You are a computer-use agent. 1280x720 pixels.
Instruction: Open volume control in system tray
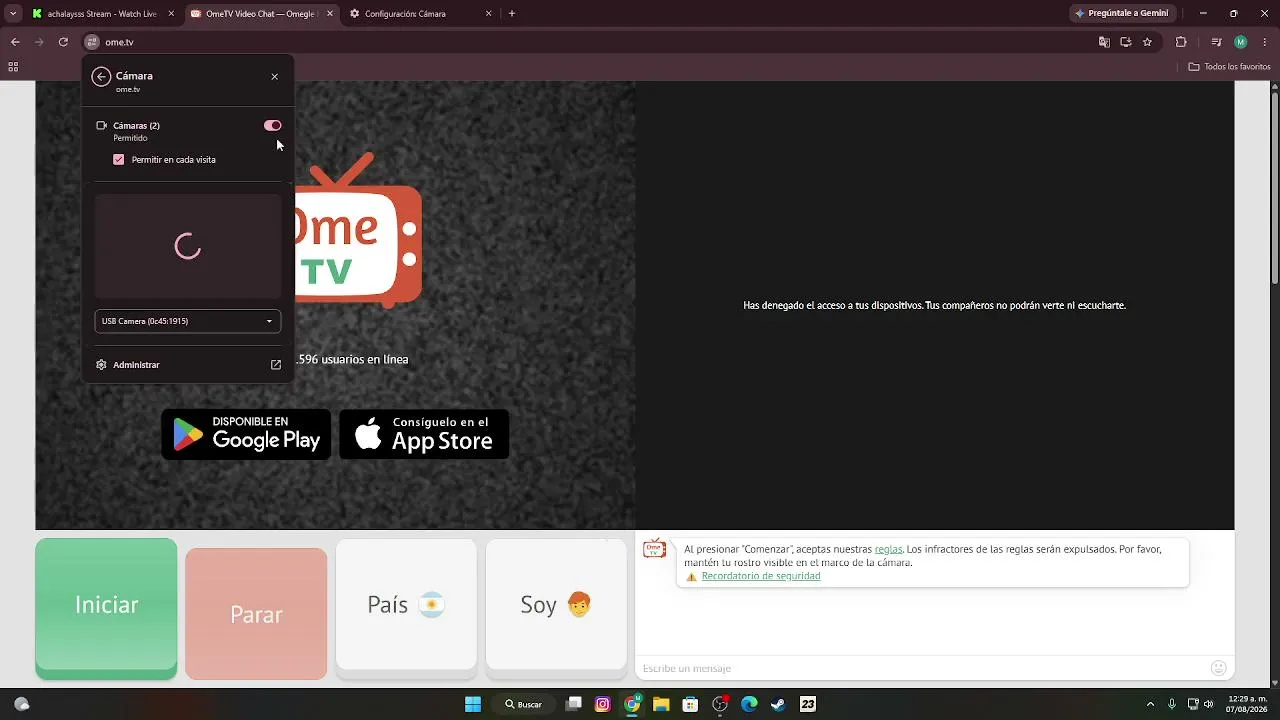[x=1209, y=704]
